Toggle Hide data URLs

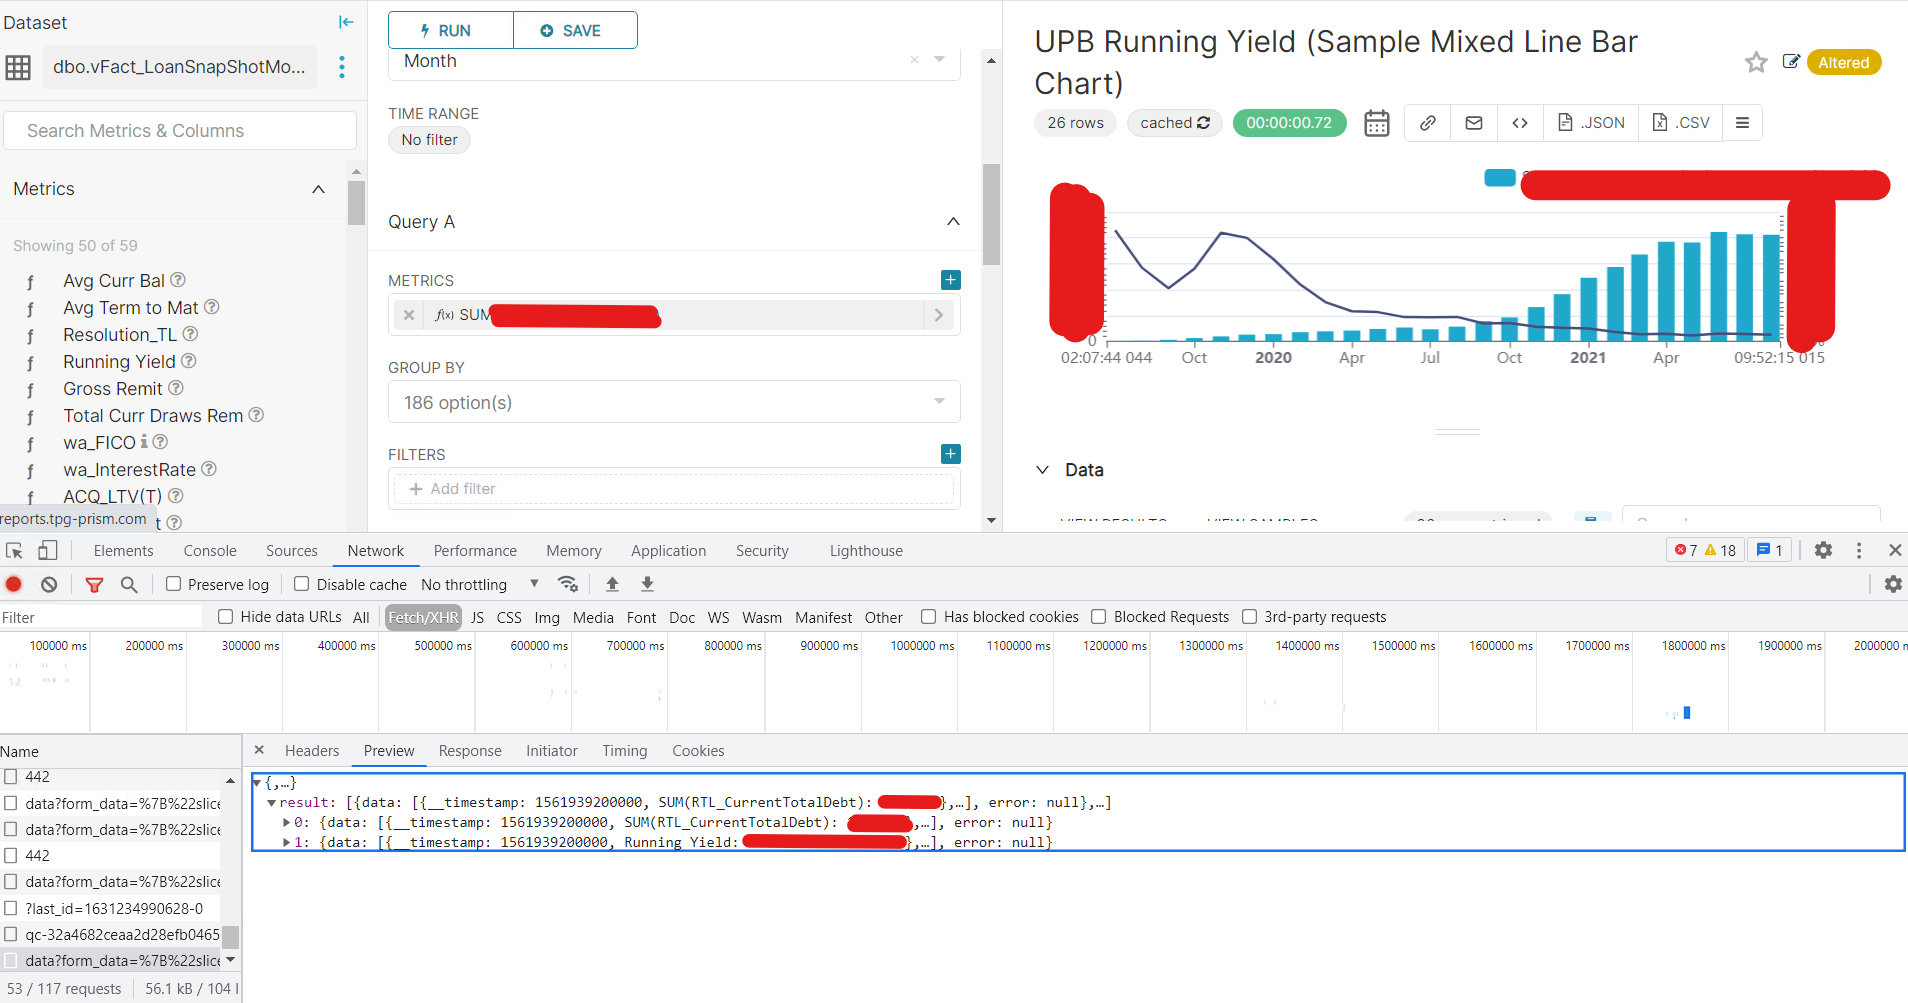pos(225,616)
